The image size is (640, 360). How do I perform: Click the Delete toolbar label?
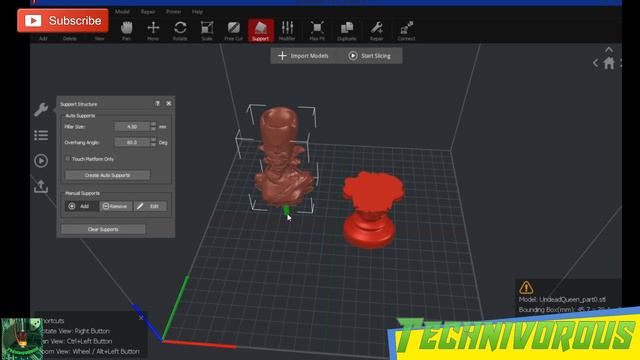(x=70, y=38)
